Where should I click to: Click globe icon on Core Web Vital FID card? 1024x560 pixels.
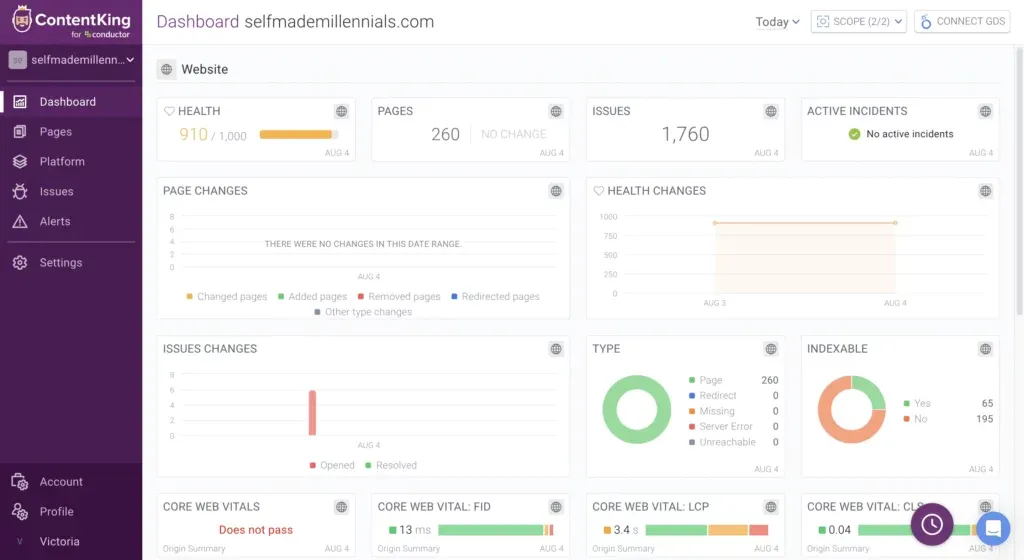(x=556, y=507)
